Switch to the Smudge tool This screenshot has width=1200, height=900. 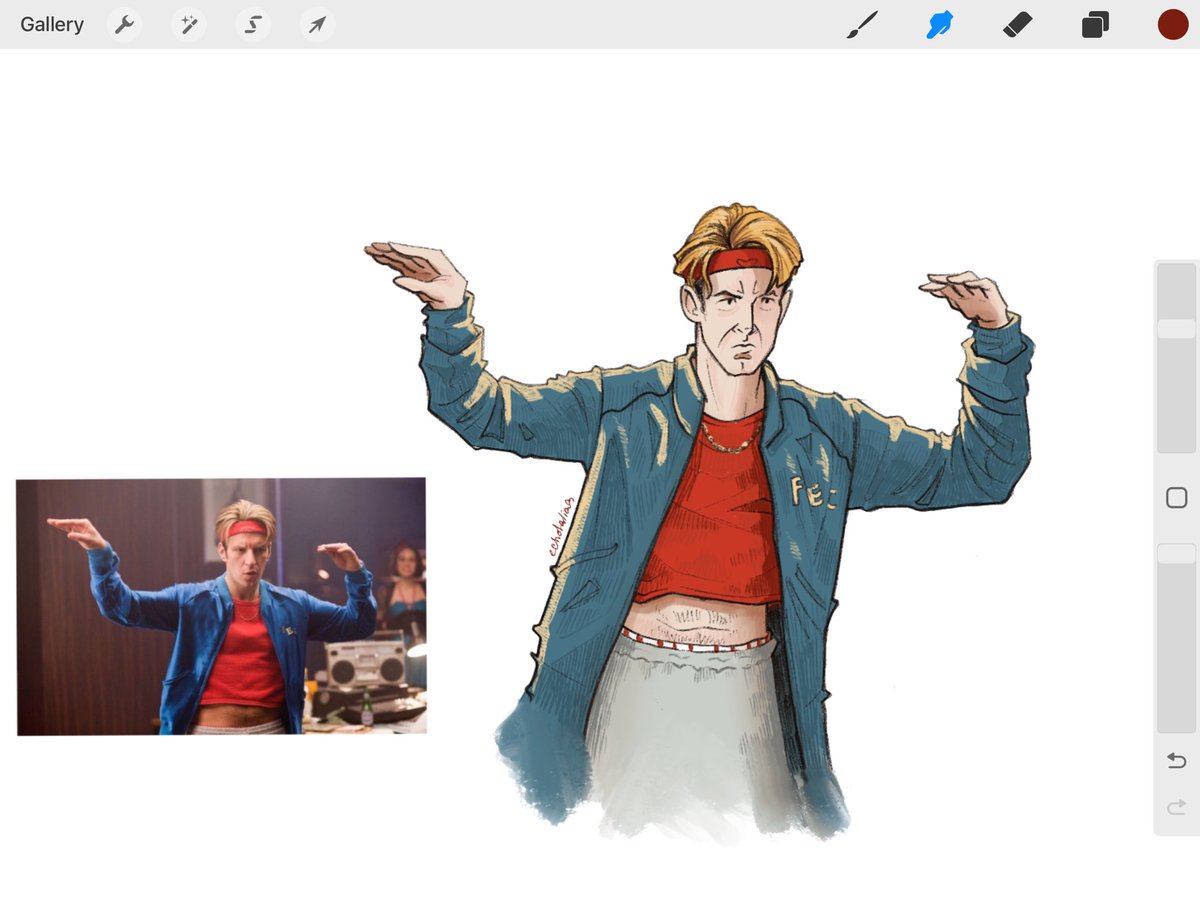939,24
